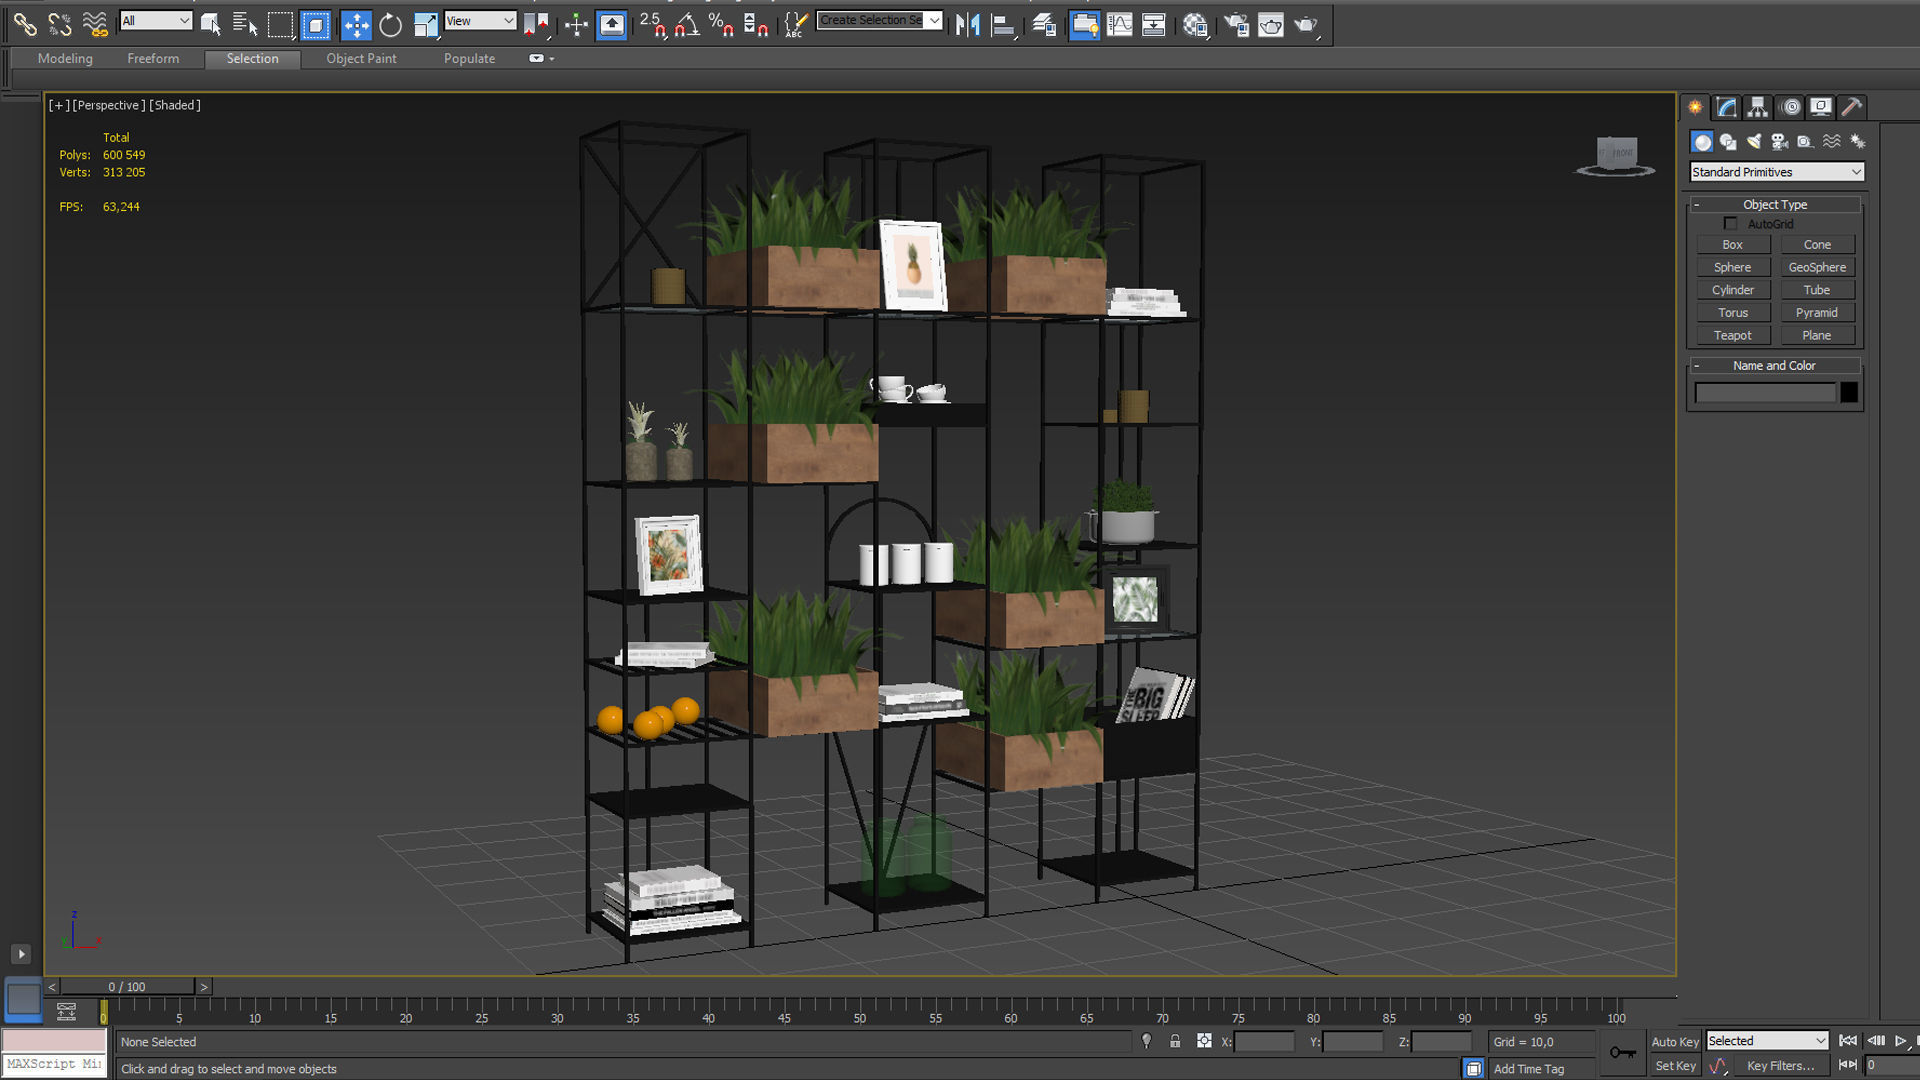Image resolution: width=1920 pixels, height=1080 pixels.
Task: Click the Align tool icon
Action: coord(1003,24)
